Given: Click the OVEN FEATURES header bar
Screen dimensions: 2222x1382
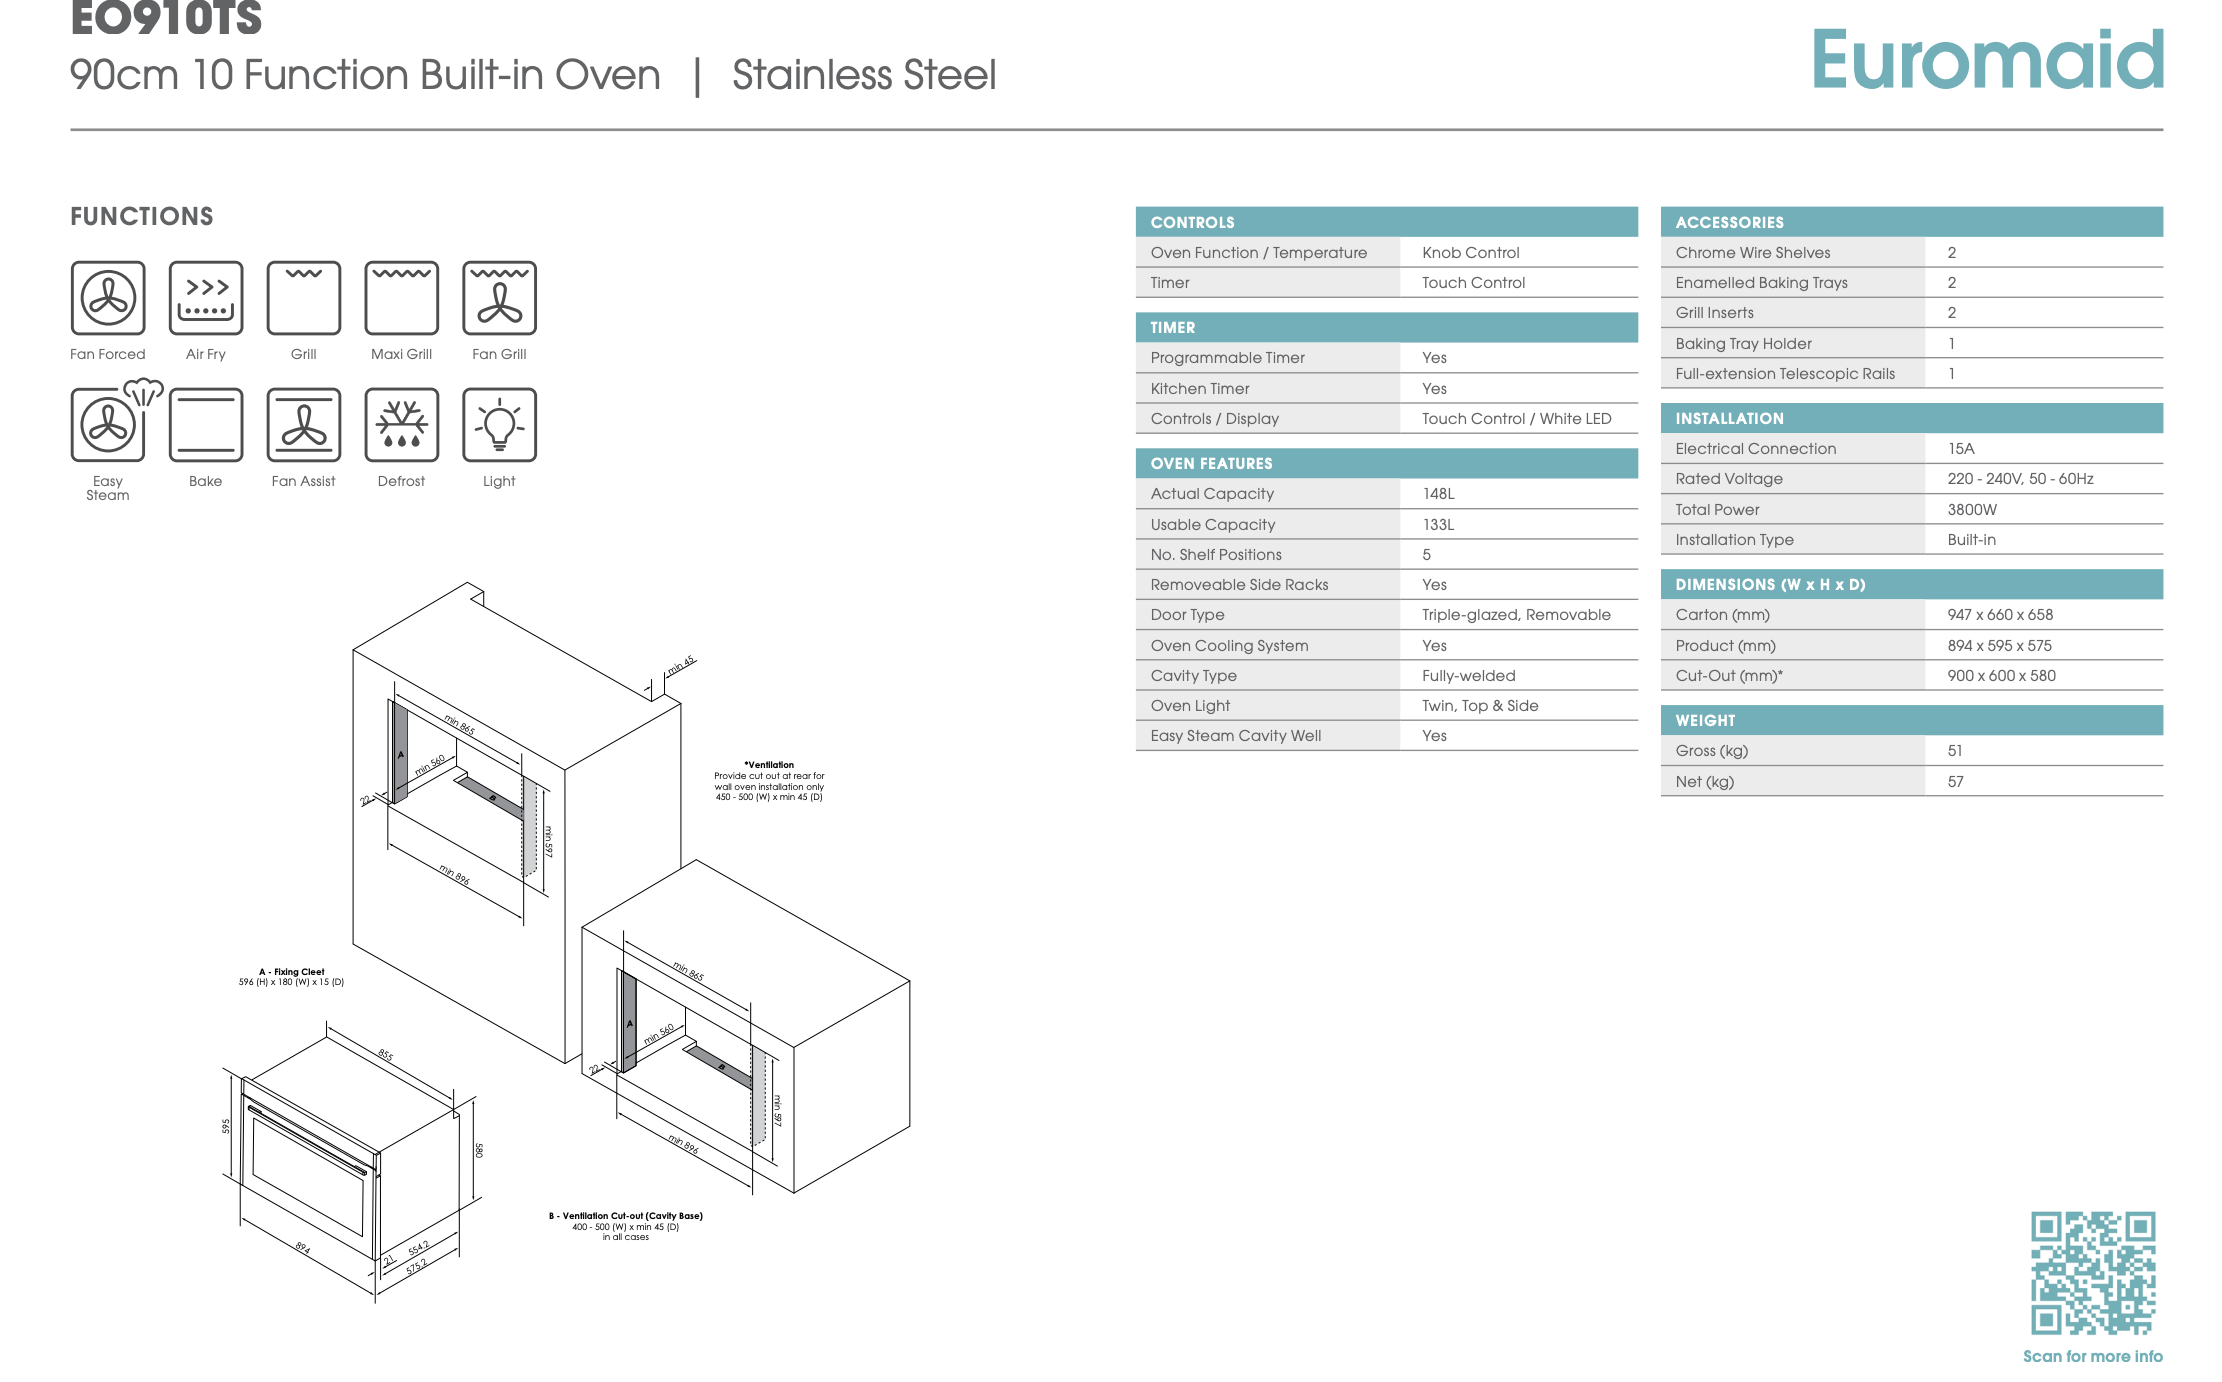Looking at the screenshot, I should point(1387,463).
